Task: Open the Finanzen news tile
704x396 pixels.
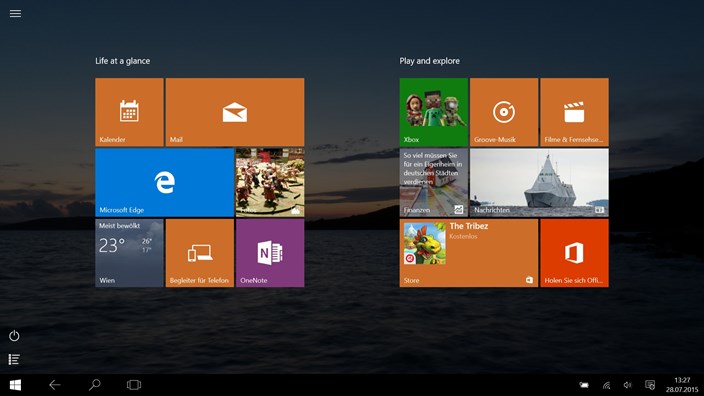Action: tap(434, 183)
